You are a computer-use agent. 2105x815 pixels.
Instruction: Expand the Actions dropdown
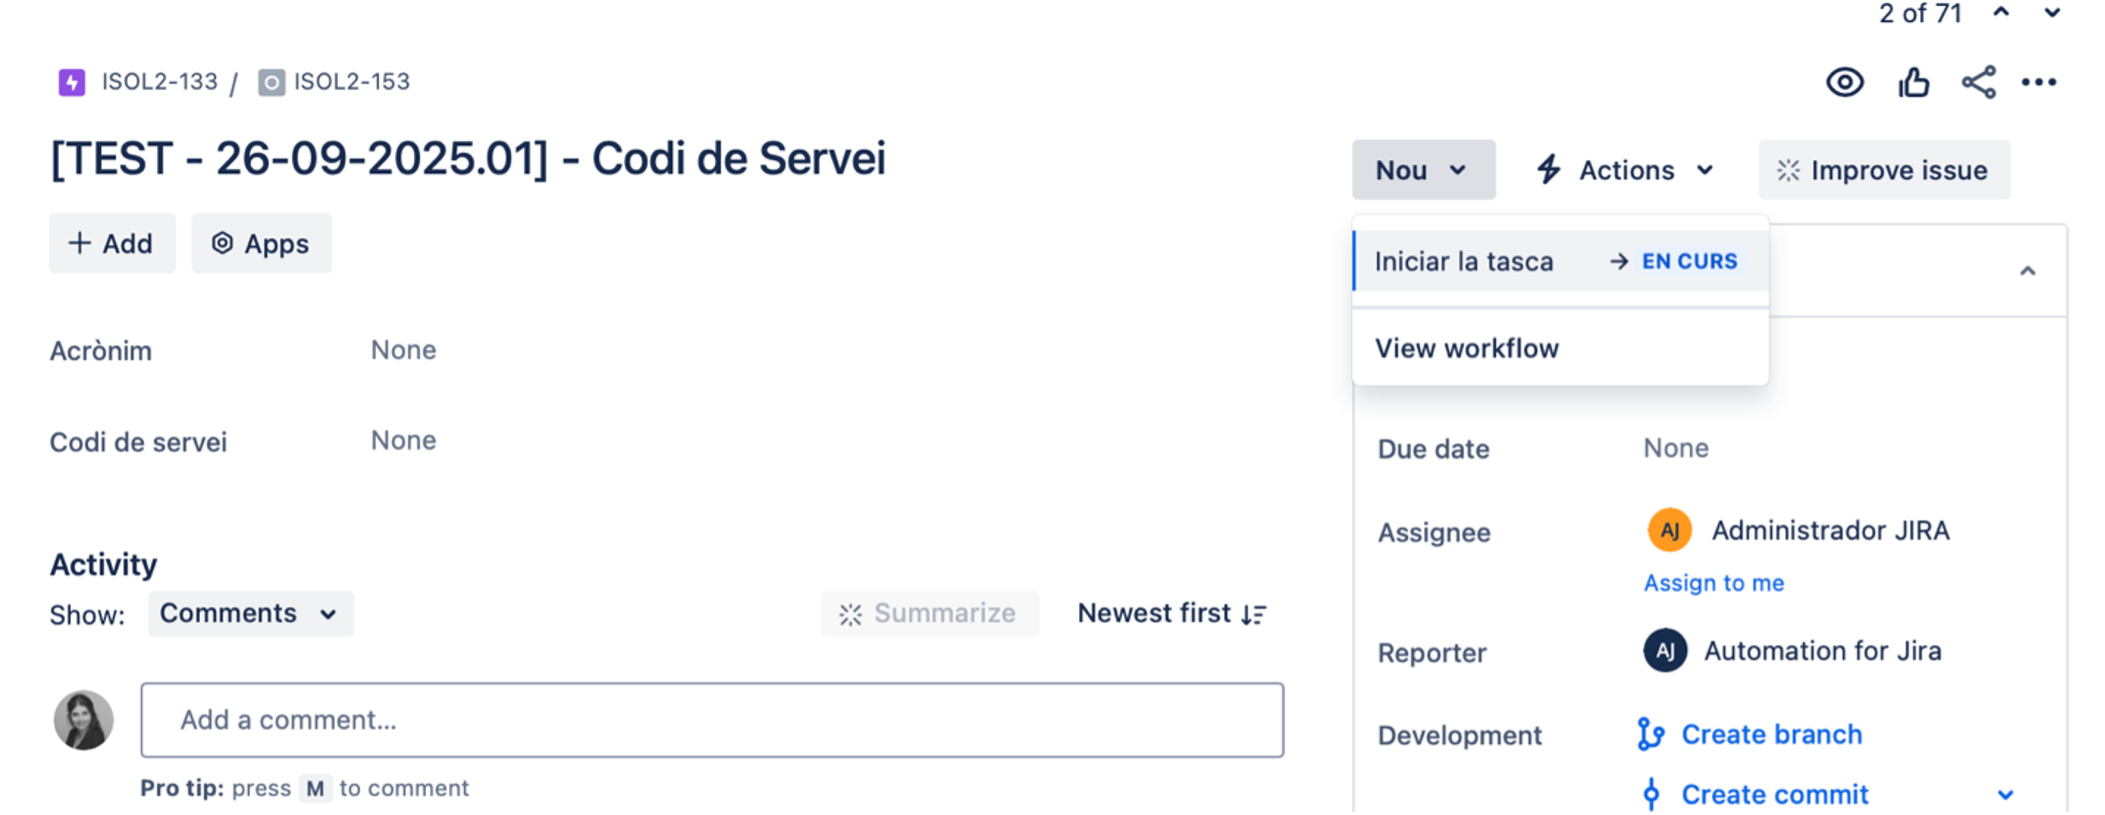tap(1626, 170)
